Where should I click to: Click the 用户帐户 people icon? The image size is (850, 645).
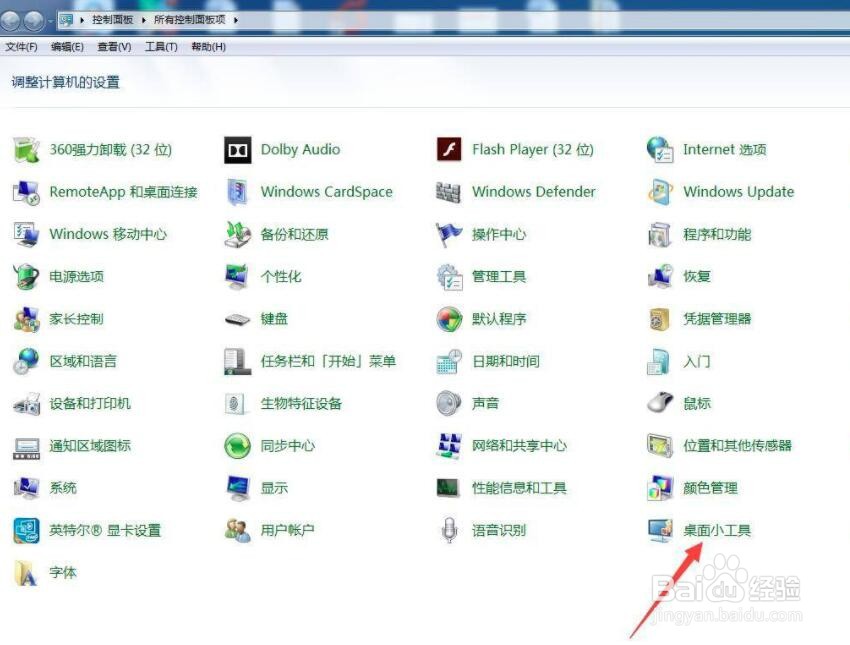point(237,530)
